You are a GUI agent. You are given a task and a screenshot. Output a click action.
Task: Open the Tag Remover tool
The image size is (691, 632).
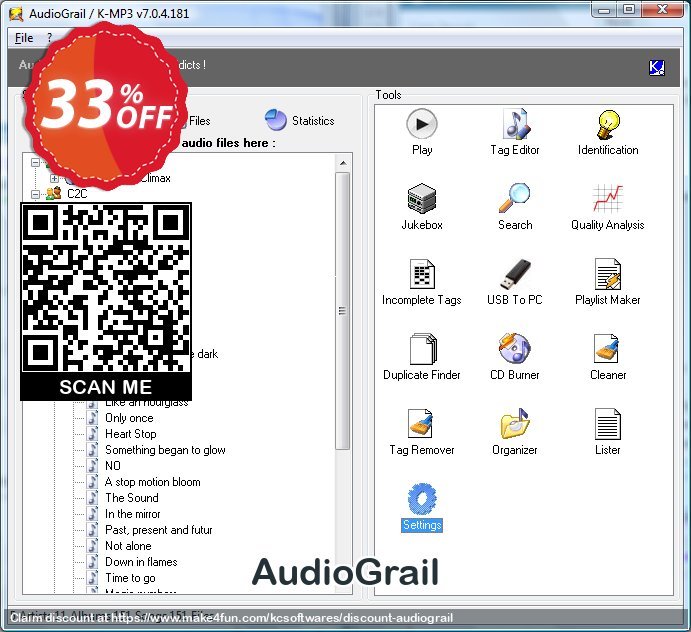422,432
